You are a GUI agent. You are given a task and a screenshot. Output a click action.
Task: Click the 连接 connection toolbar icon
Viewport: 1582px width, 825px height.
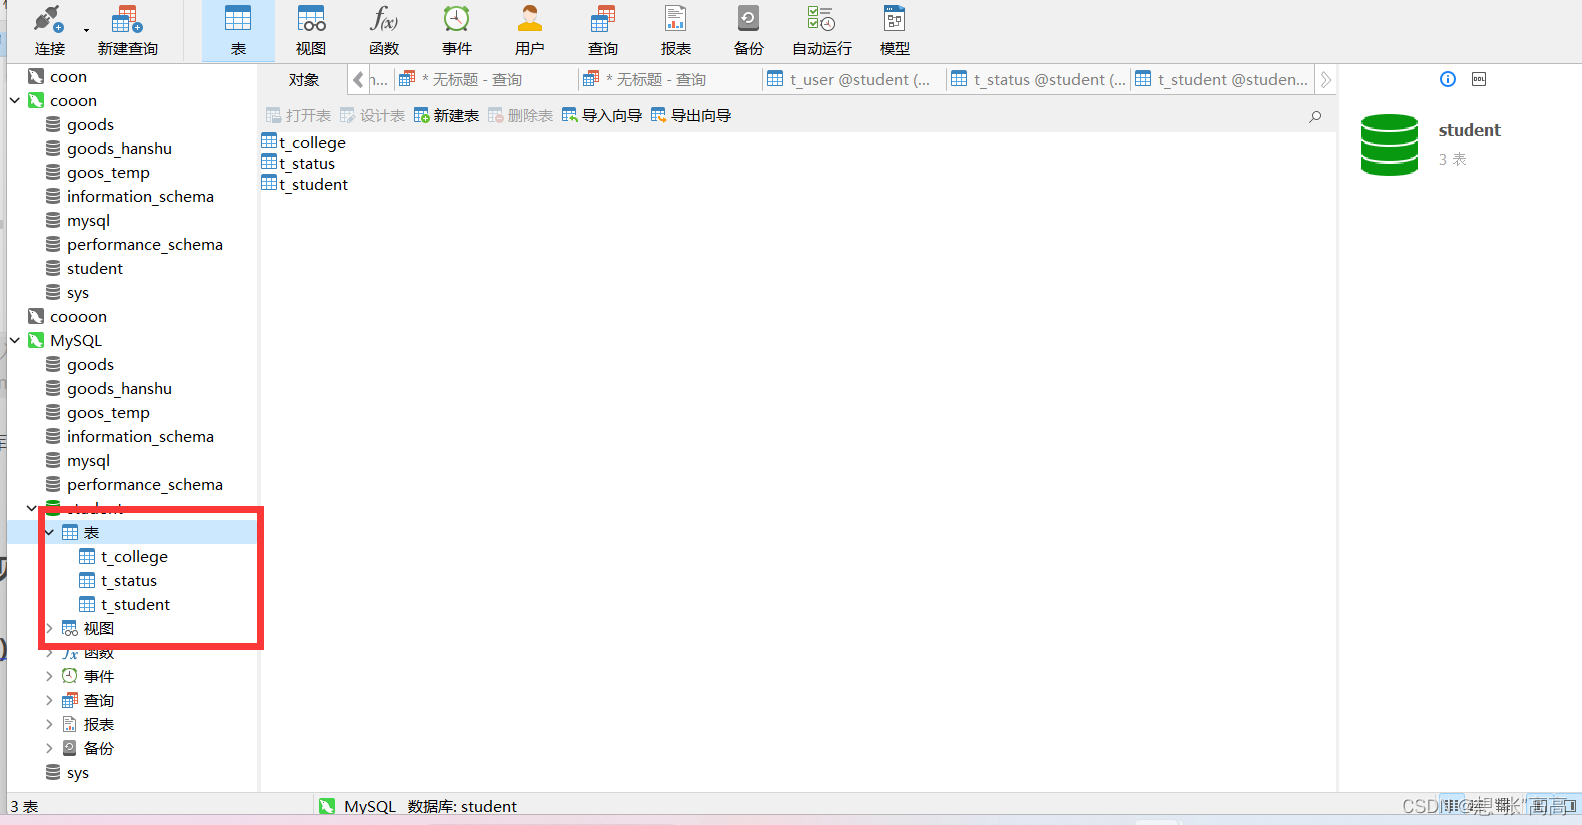click(x=49, y=30)
